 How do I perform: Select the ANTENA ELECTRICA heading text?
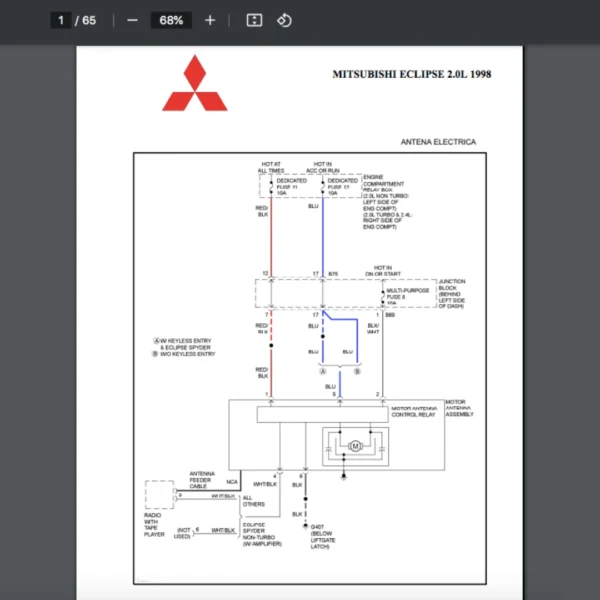[x=438, y=142]
